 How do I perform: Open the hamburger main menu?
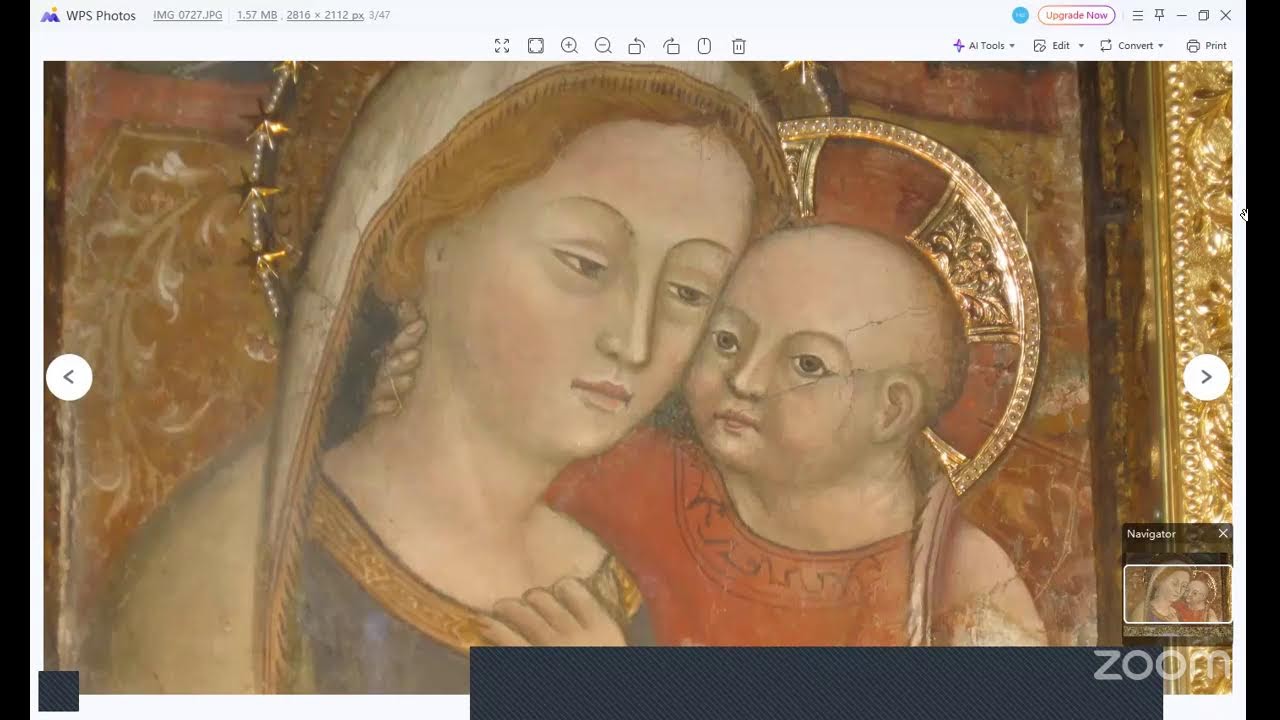coord(1138,15)
